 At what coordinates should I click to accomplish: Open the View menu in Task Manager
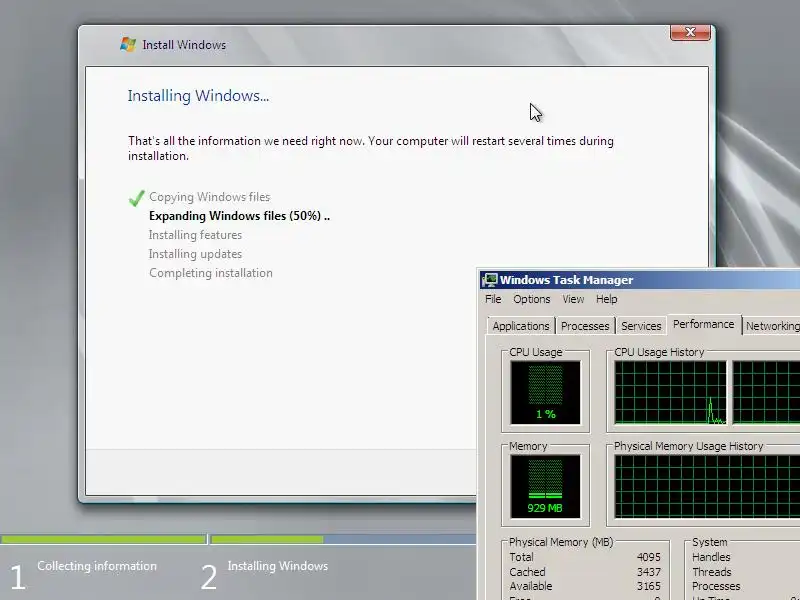click(573, 299)
